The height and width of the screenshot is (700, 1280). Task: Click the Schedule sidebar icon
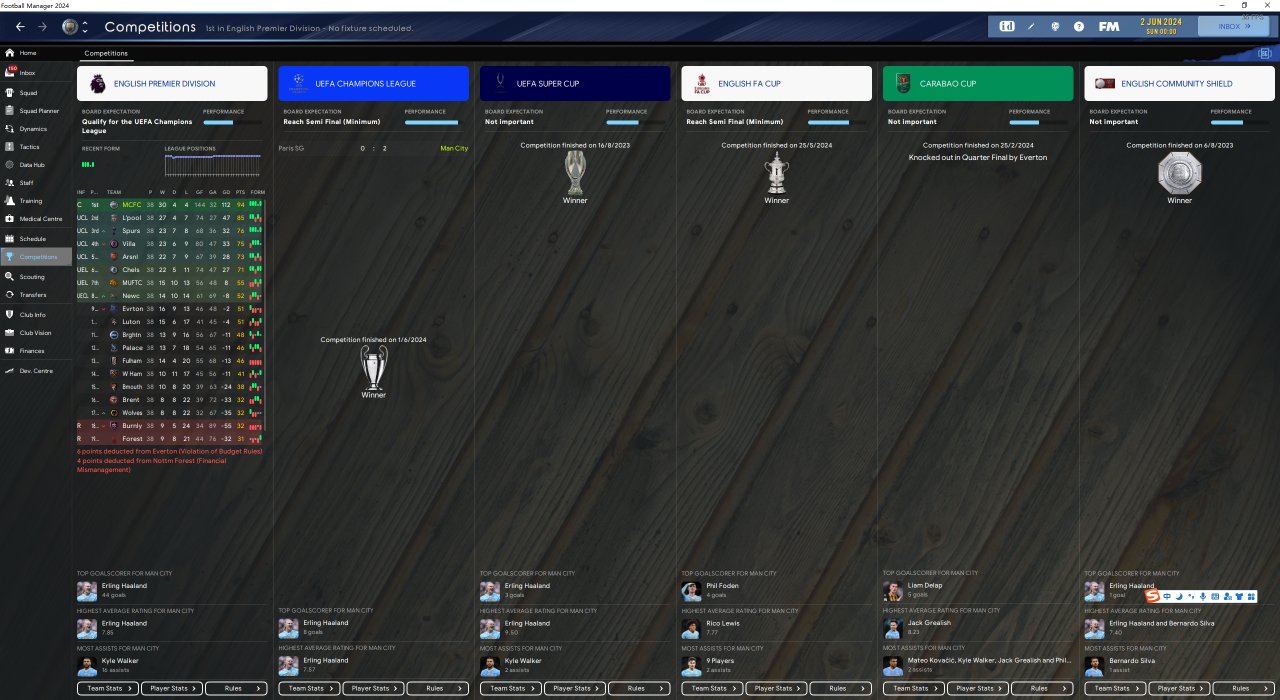coord(10,239)
